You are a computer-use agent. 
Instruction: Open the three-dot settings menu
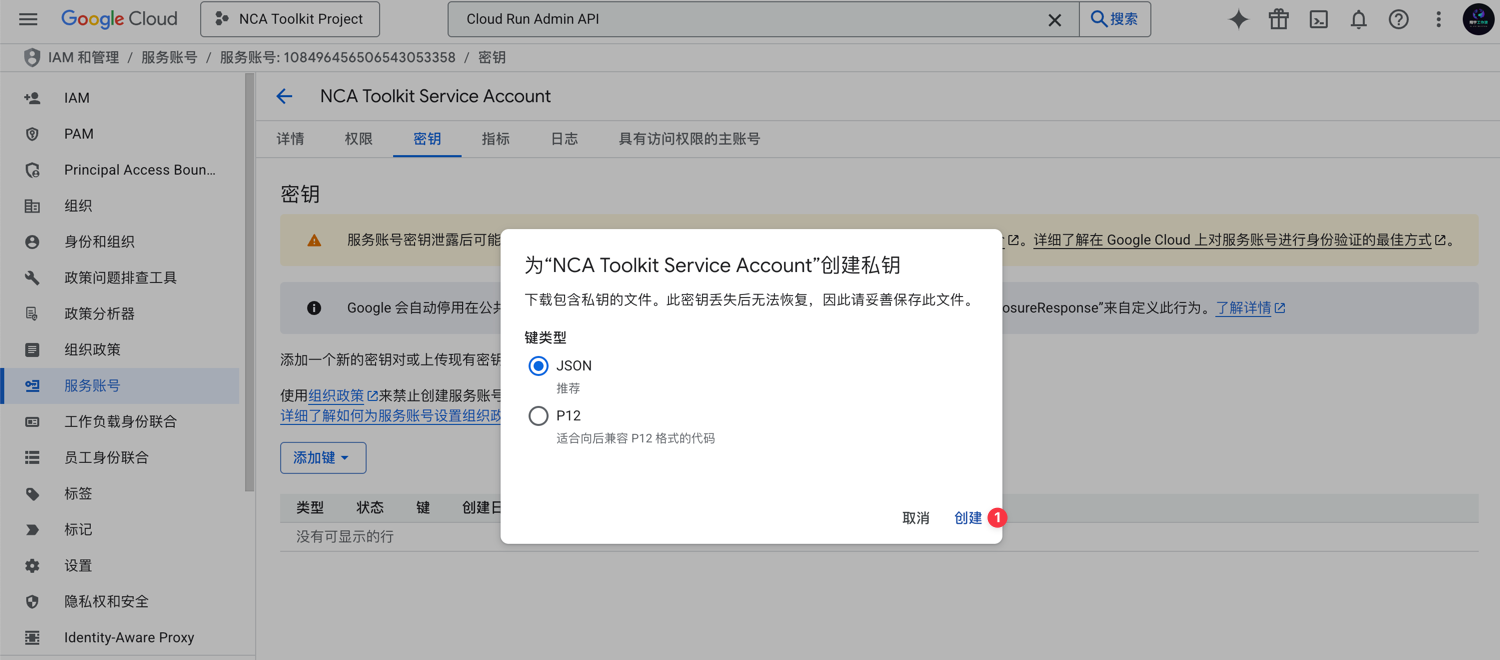pos(1438,19)
